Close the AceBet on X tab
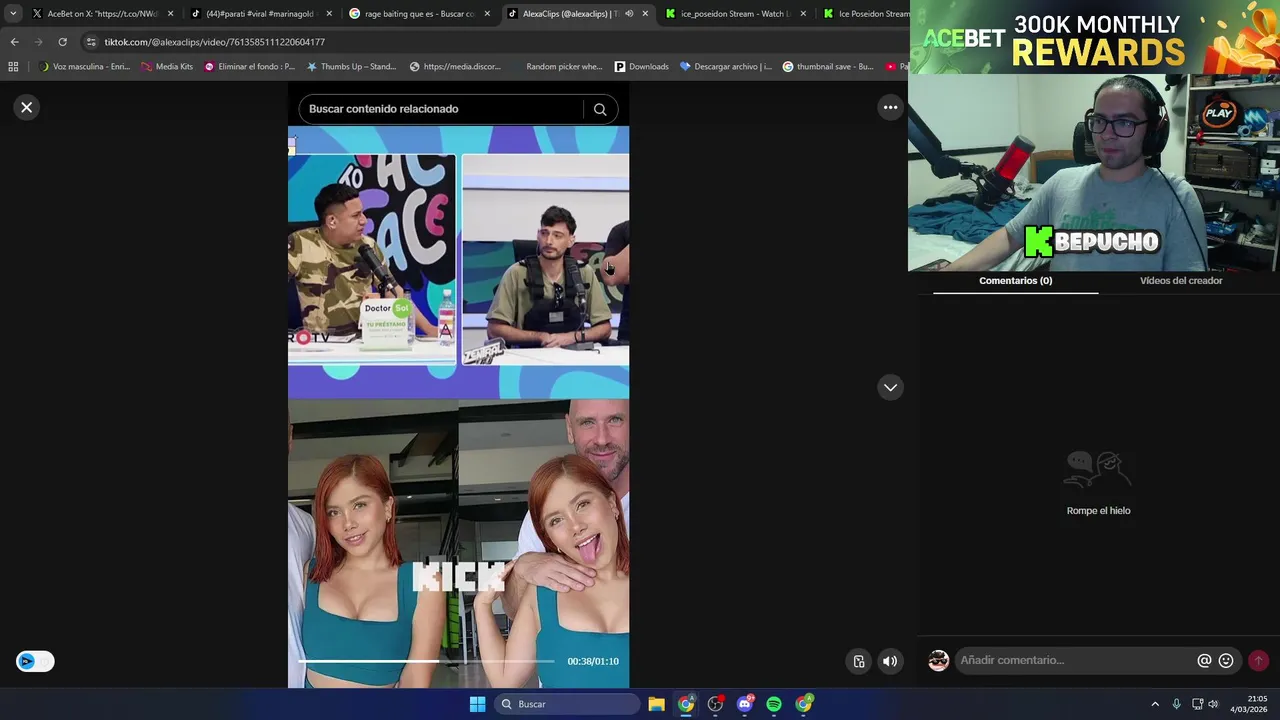 170,14
